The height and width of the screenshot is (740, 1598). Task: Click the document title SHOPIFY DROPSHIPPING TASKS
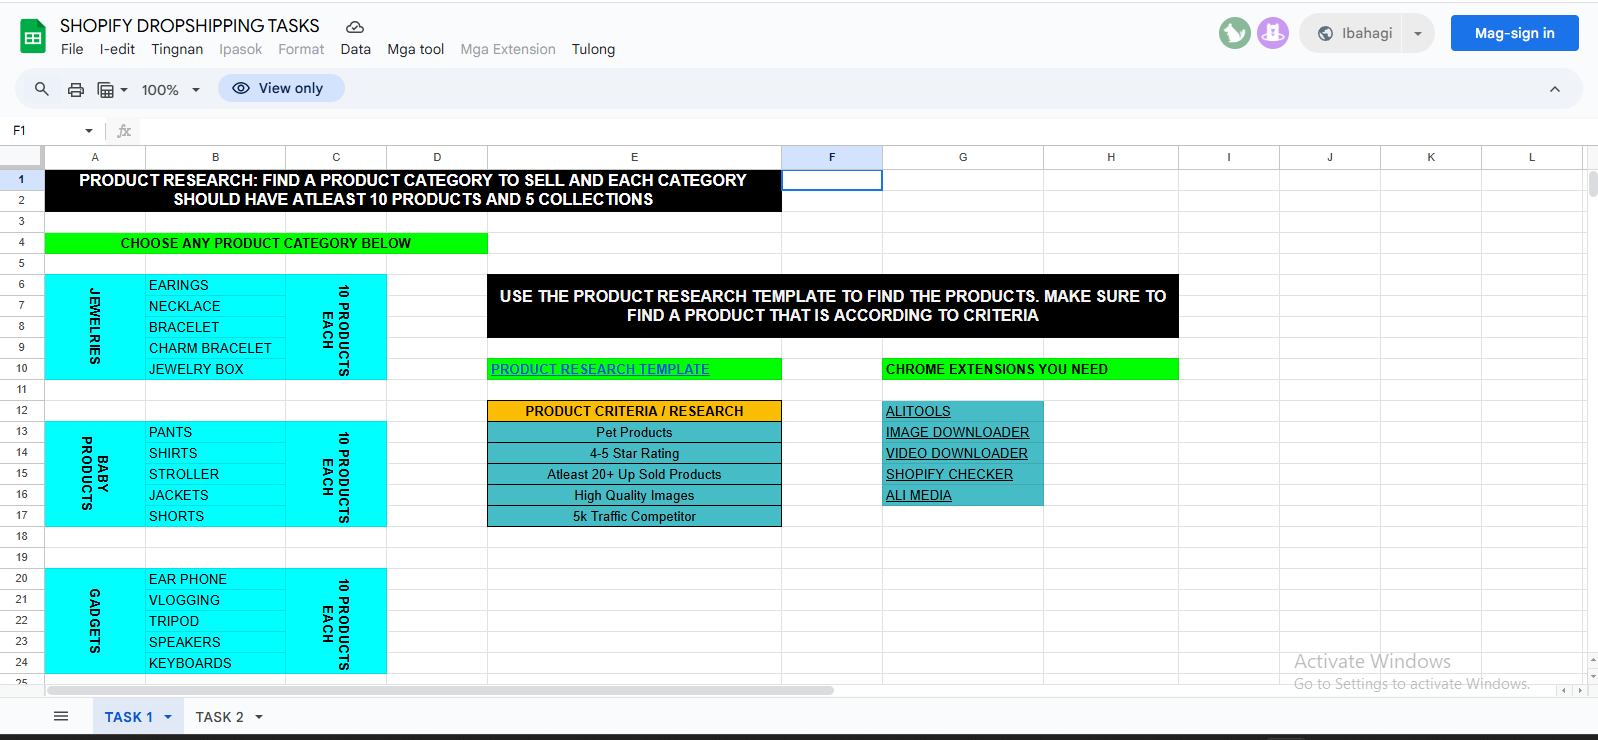(189, 26)
